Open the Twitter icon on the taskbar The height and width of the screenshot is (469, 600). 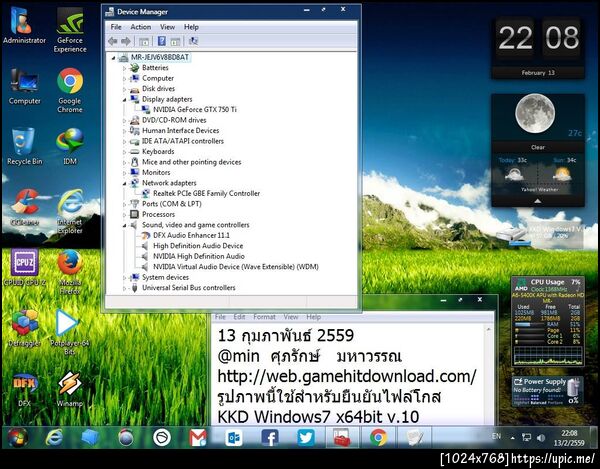(306, 437)
